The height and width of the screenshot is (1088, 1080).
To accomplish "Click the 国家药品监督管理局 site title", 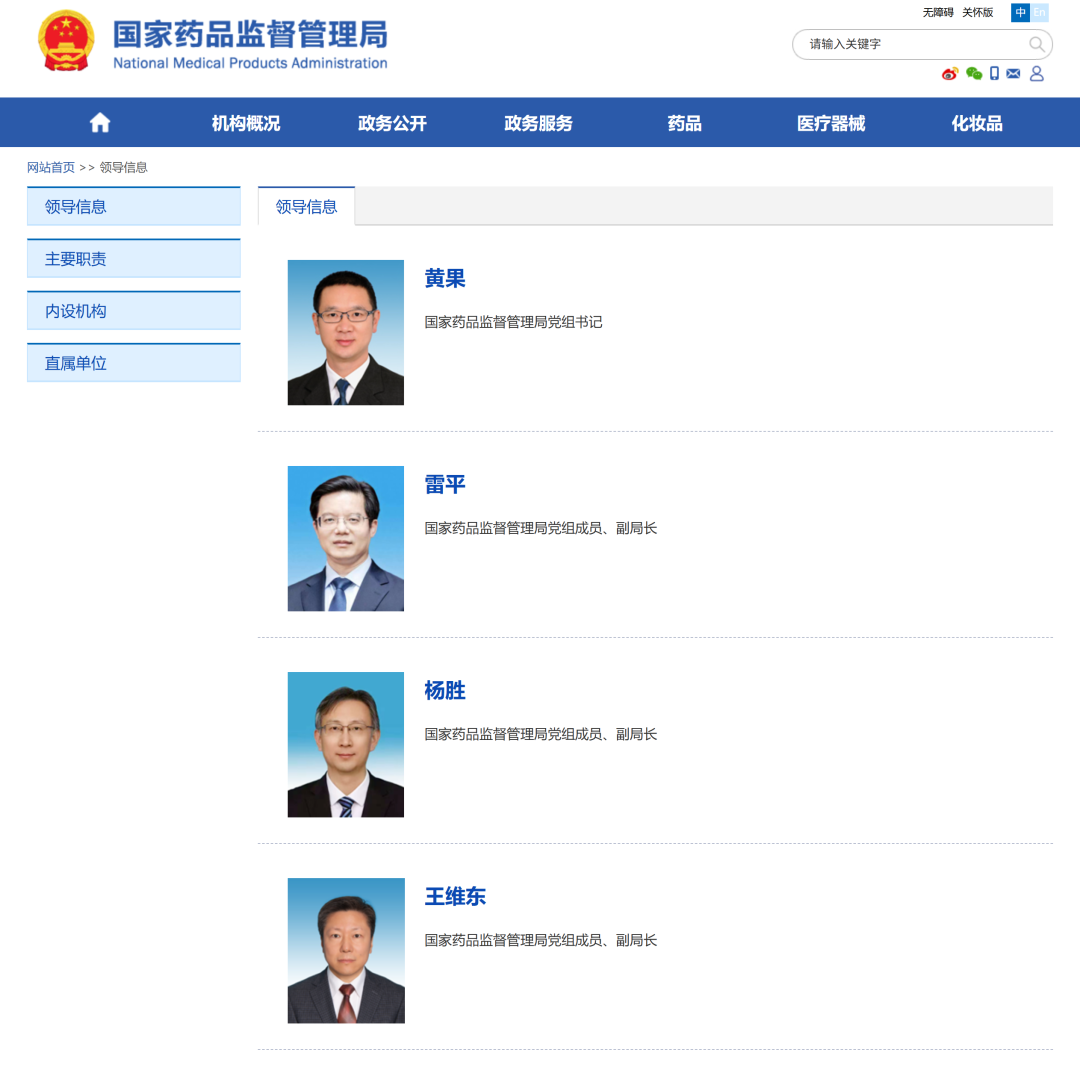I will [x=251, y=35].
